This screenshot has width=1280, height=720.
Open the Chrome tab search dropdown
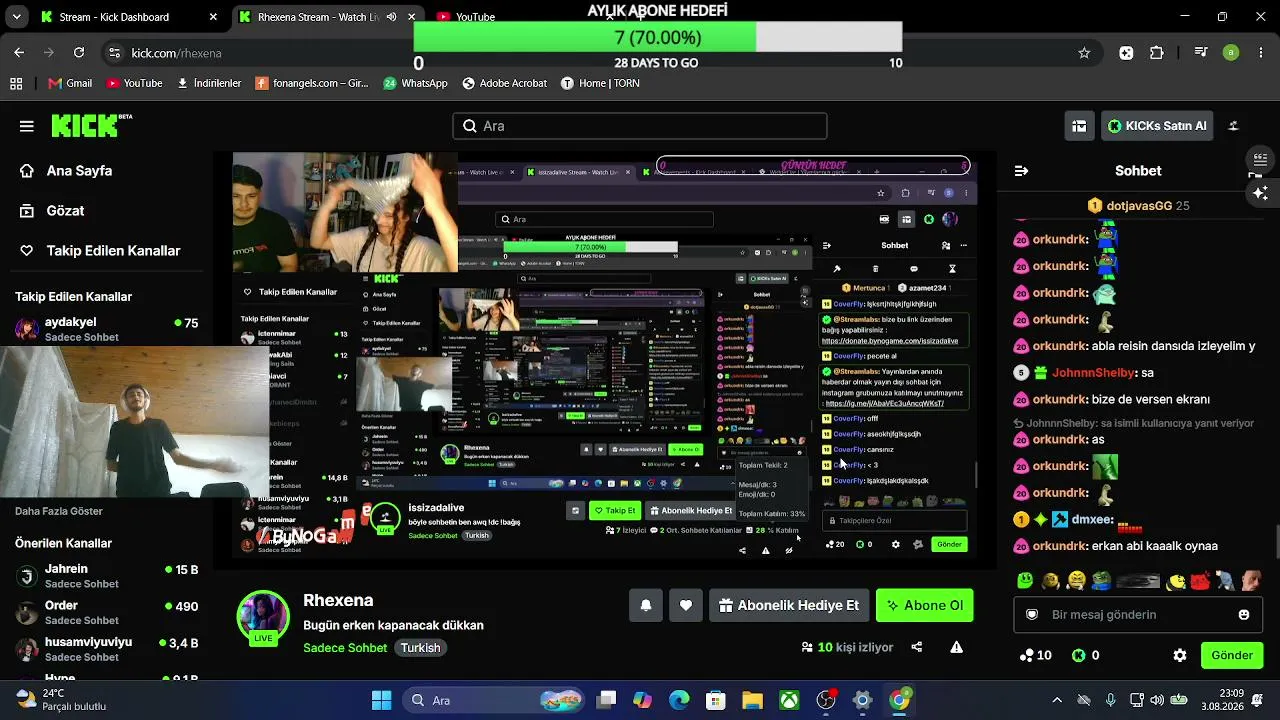point(16,17)
